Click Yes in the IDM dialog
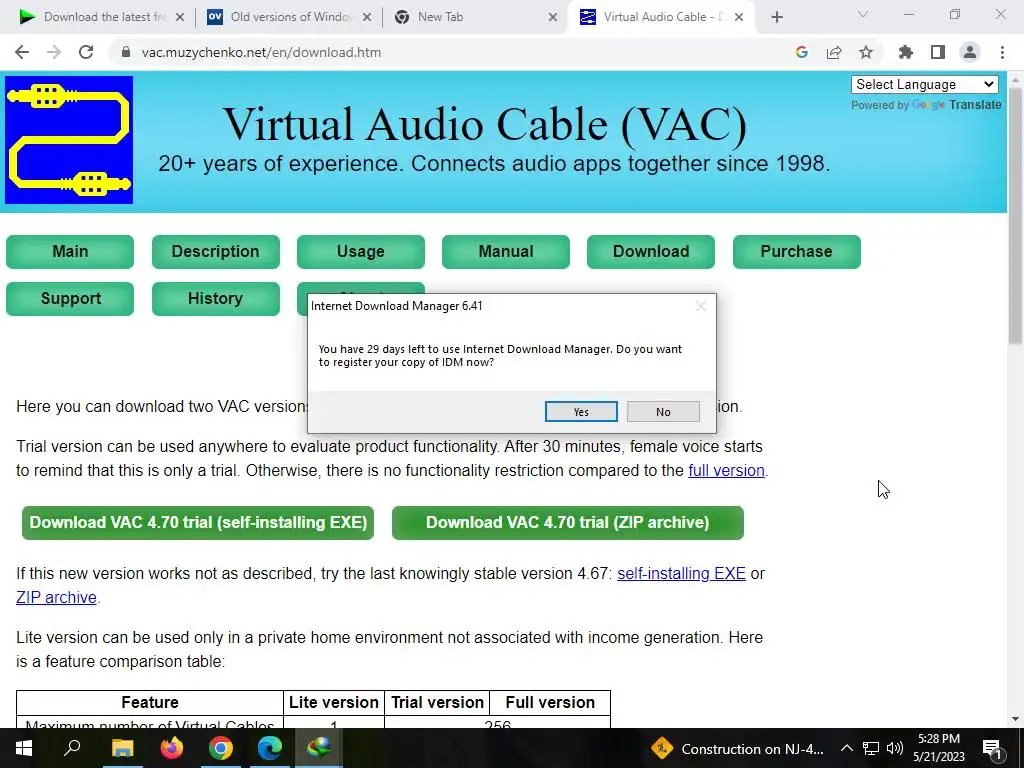This screenshot has width=1024, height=768. click(581, 411)
